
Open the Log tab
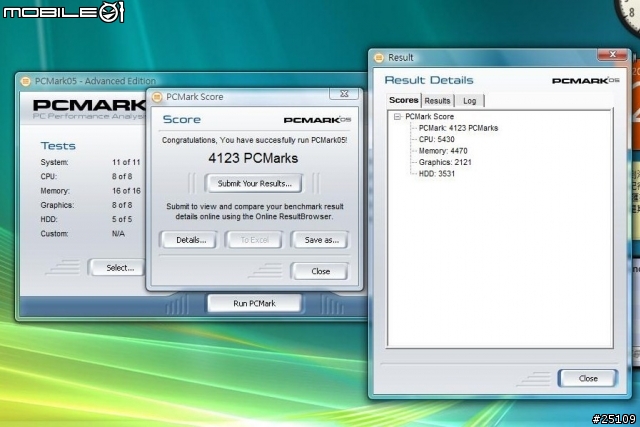coord(469,100)
